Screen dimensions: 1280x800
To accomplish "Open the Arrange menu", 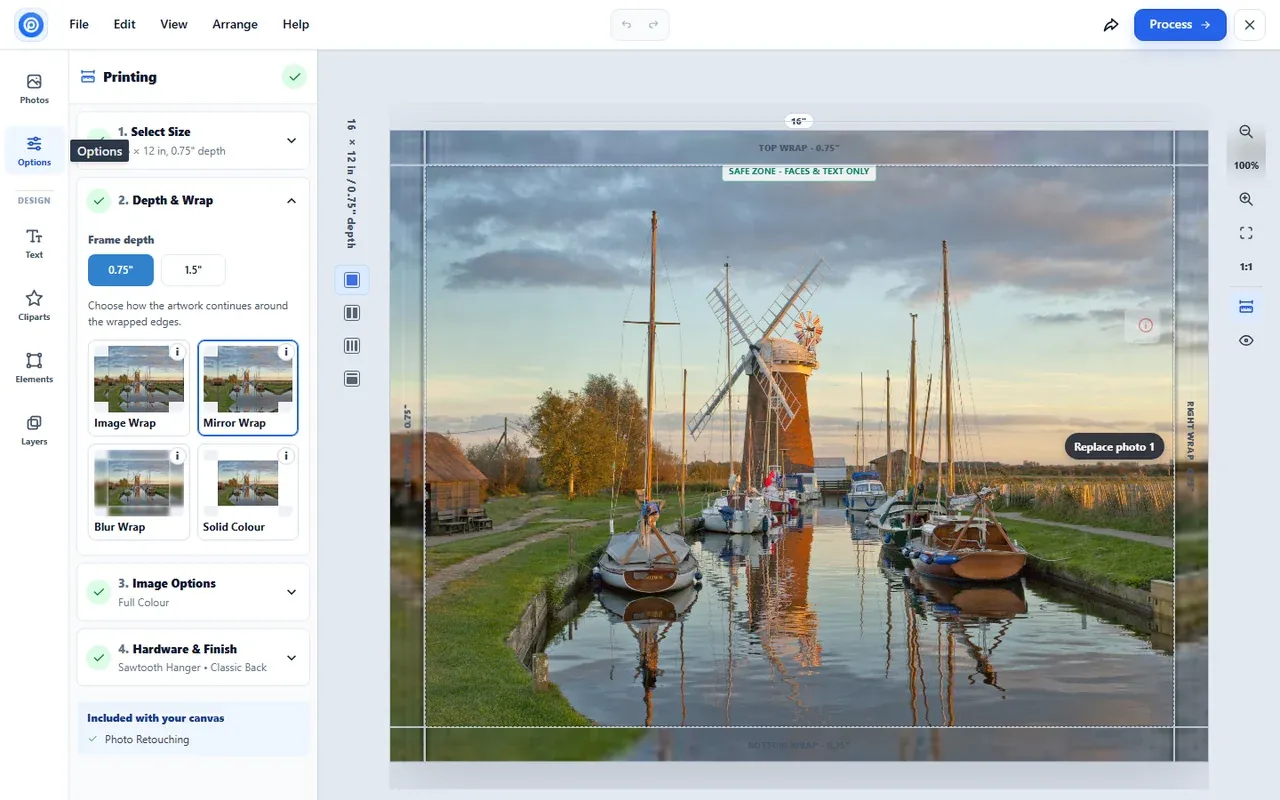I will click(235, 24).
